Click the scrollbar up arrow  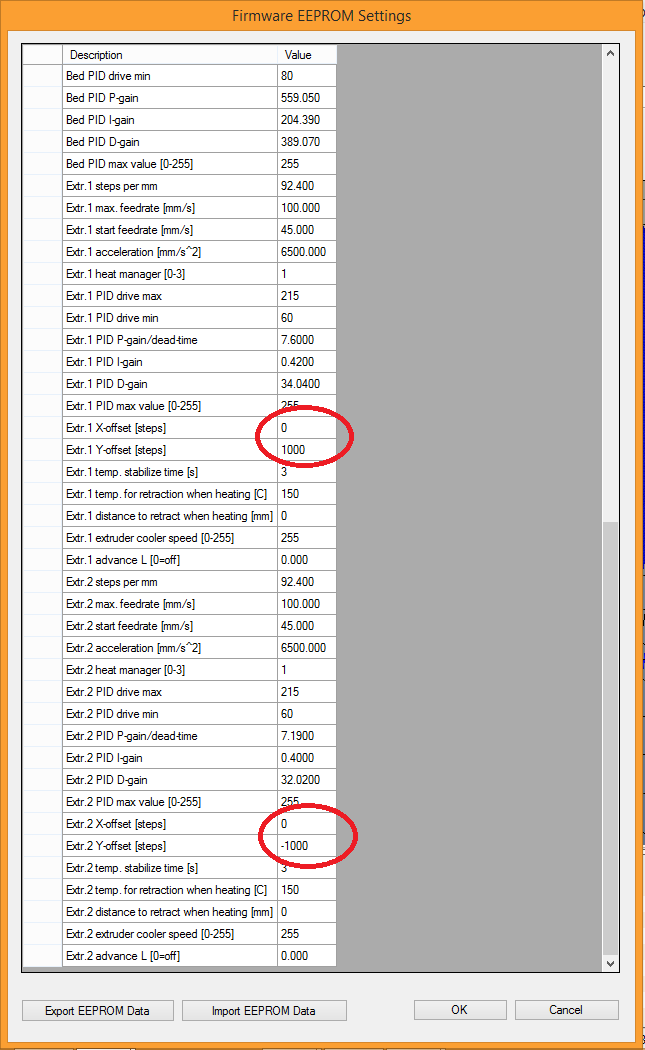click(x=611, y=53)
